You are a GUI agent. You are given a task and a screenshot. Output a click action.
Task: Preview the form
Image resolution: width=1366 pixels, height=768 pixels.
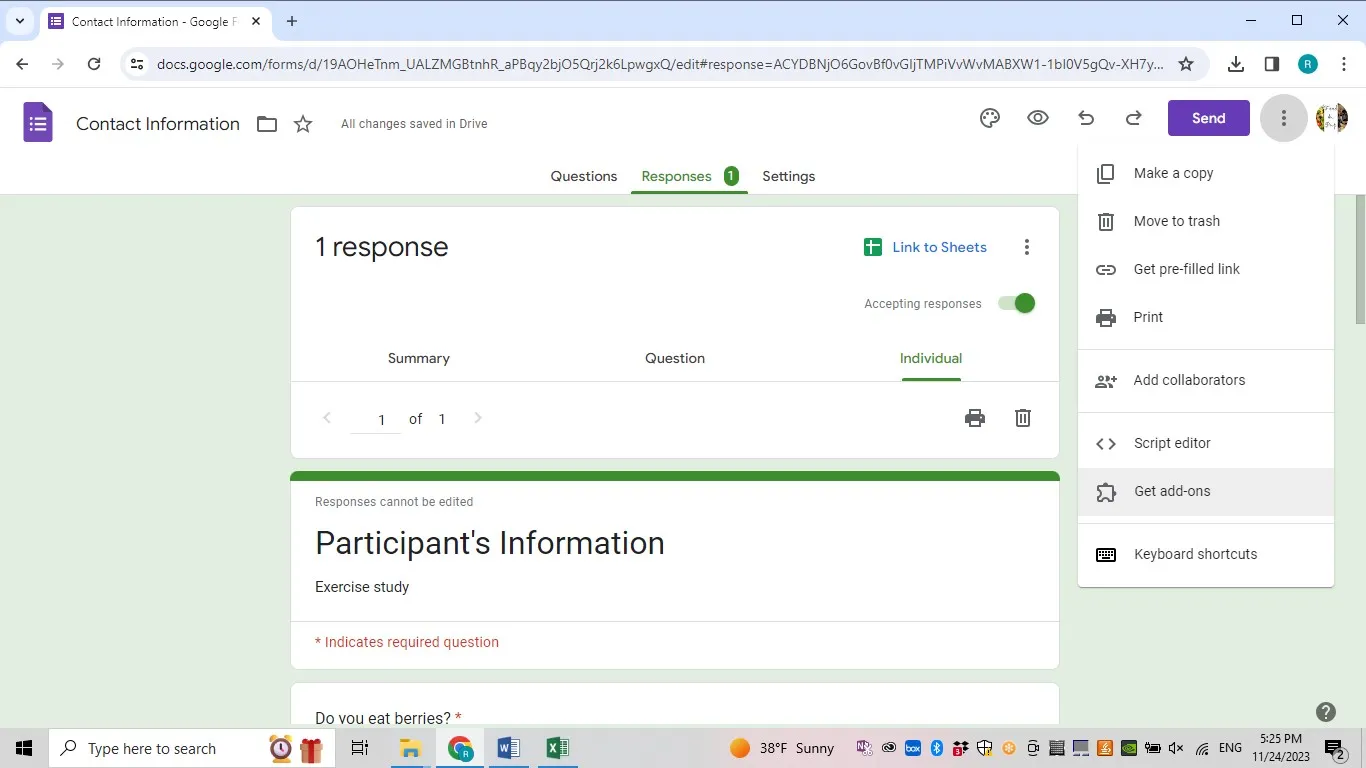pos(1037,117)
